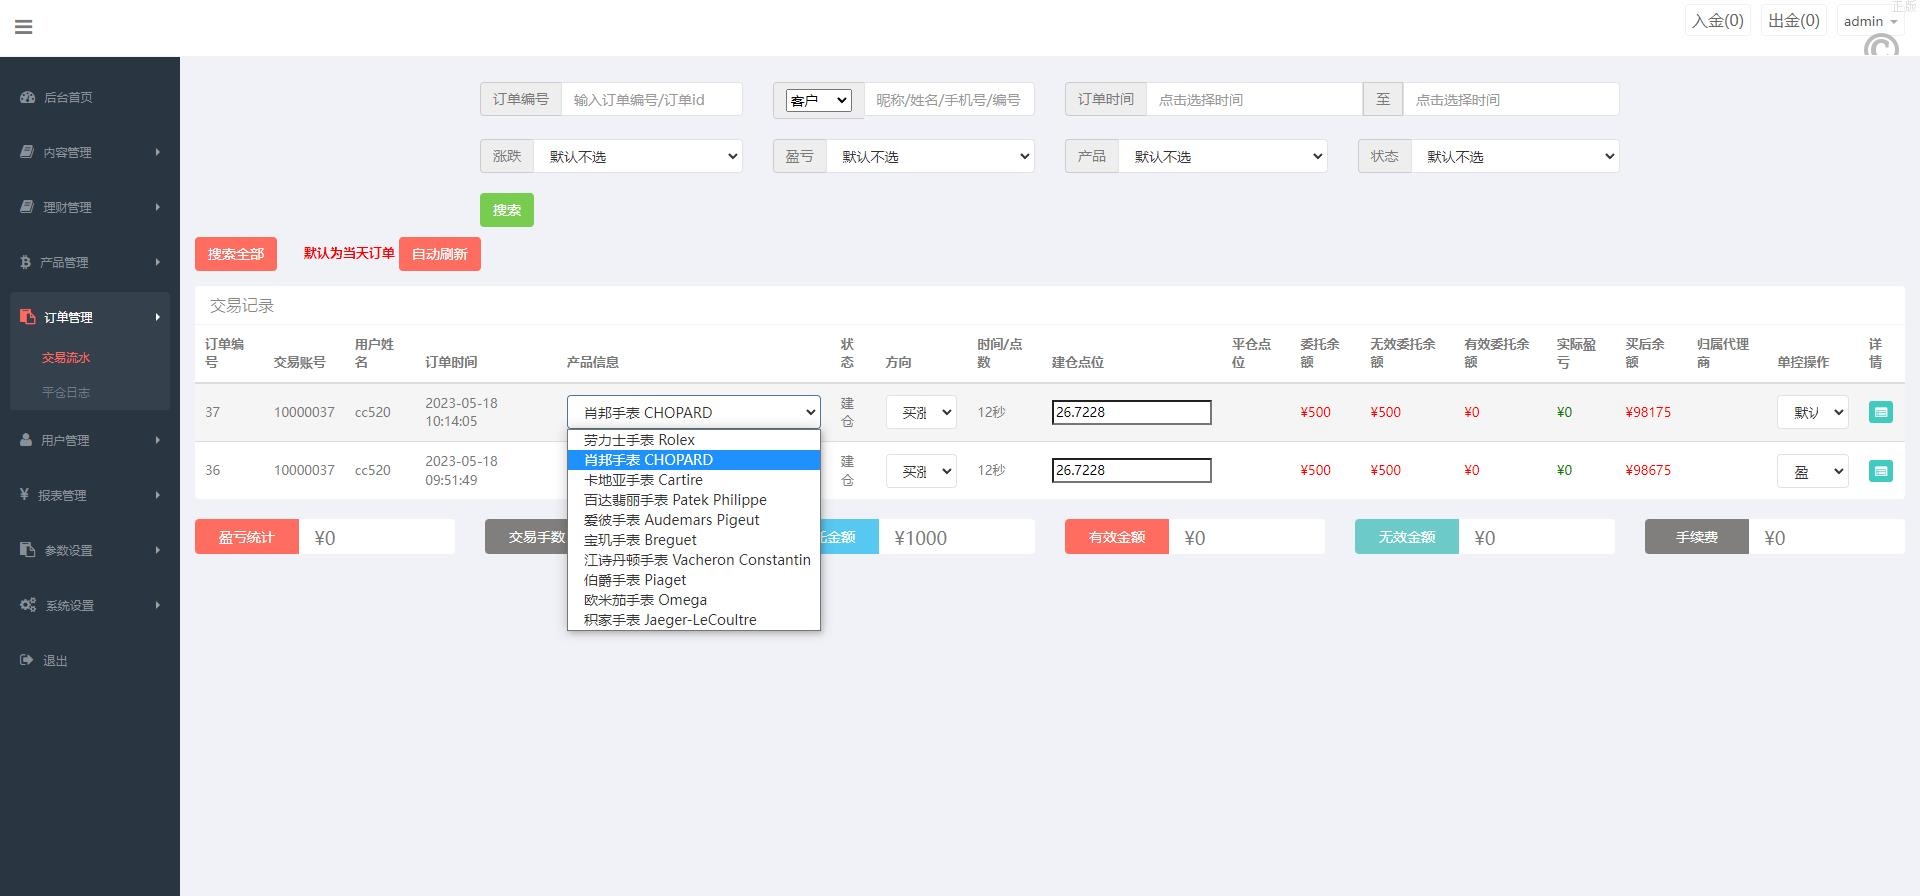The width and height of the screenshot is (1920, 896).
Task: Click the 订单编号 input field
Action: coord(651,100)
